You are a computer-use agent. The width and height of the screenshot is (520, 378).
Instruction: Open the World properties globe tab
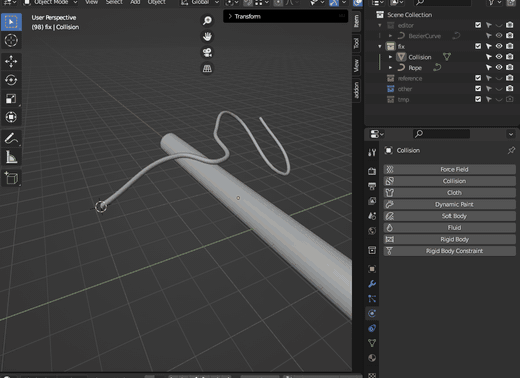pos(372,231)
